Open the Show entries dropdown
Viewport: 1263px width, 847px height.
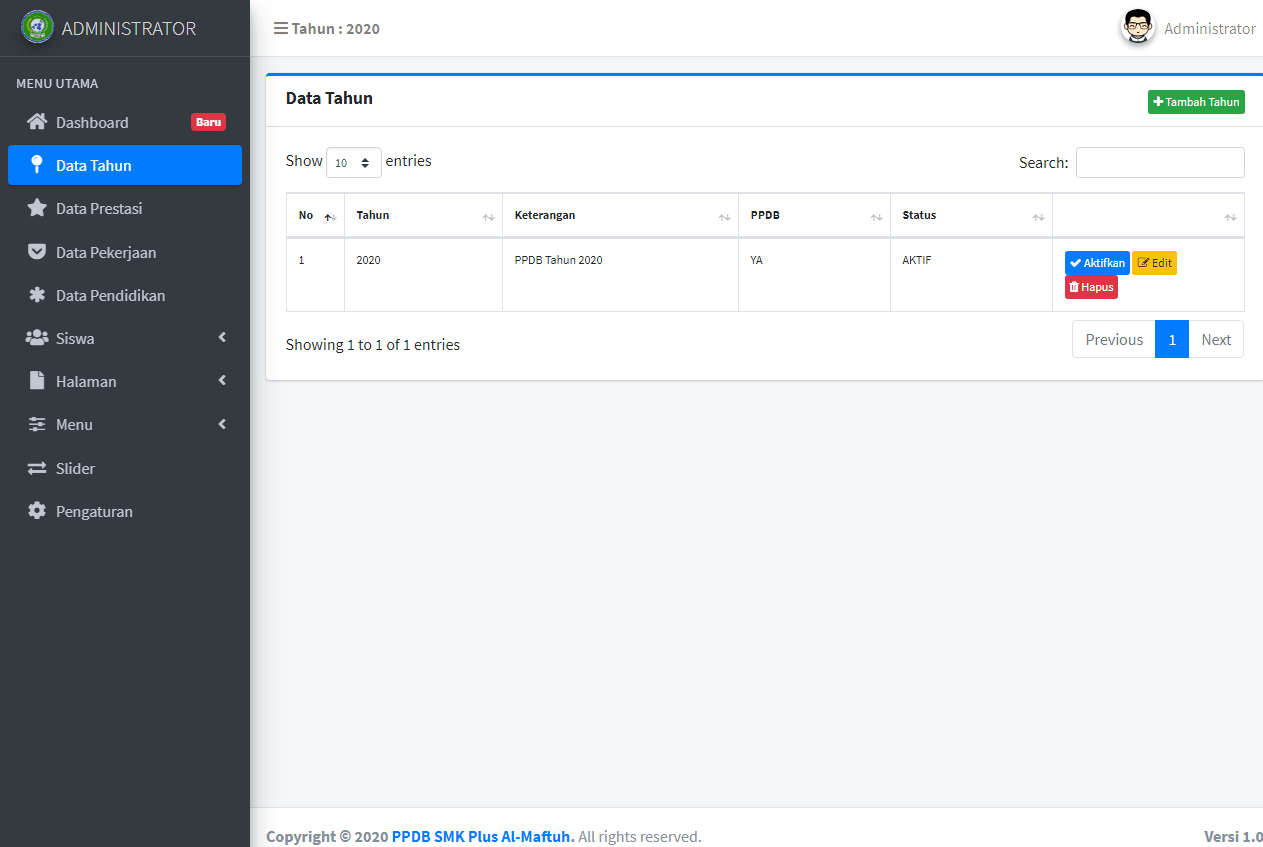pyautogui.click(x=354, y=161)
